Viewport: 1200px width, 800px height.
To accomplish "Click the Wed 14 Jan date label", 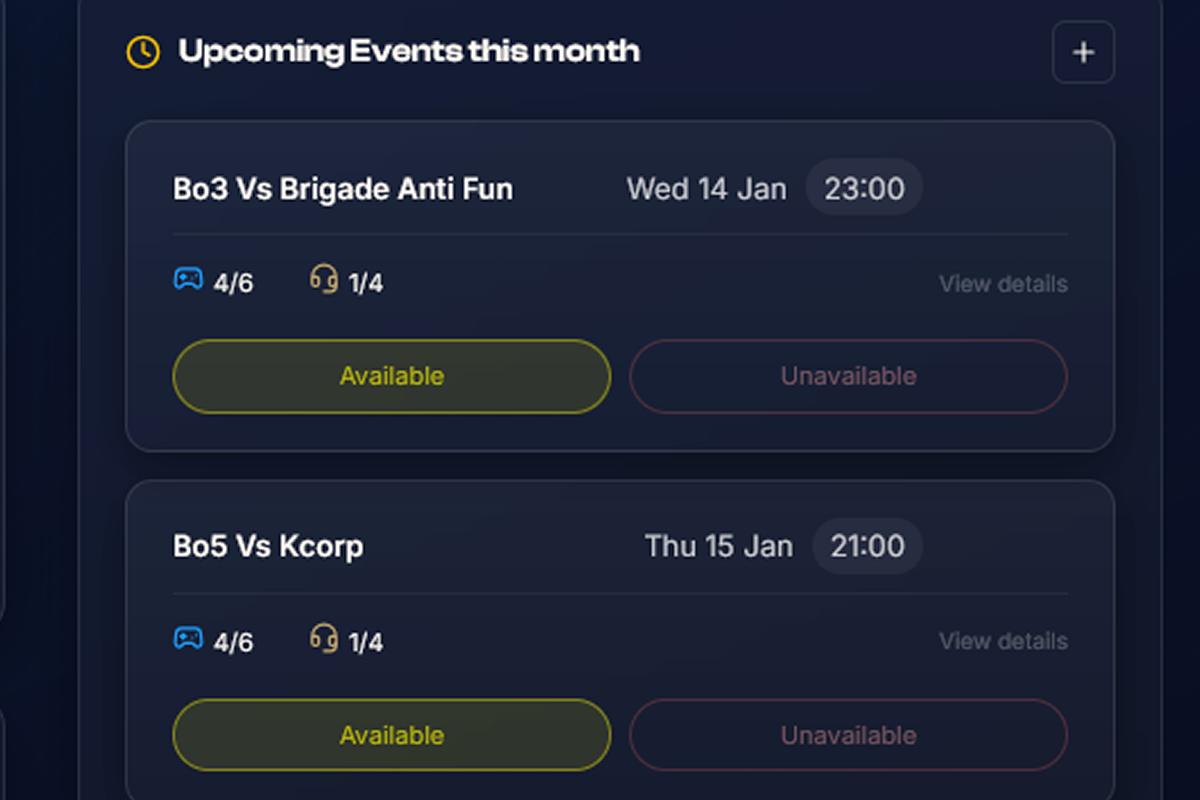I will (706, 188).
